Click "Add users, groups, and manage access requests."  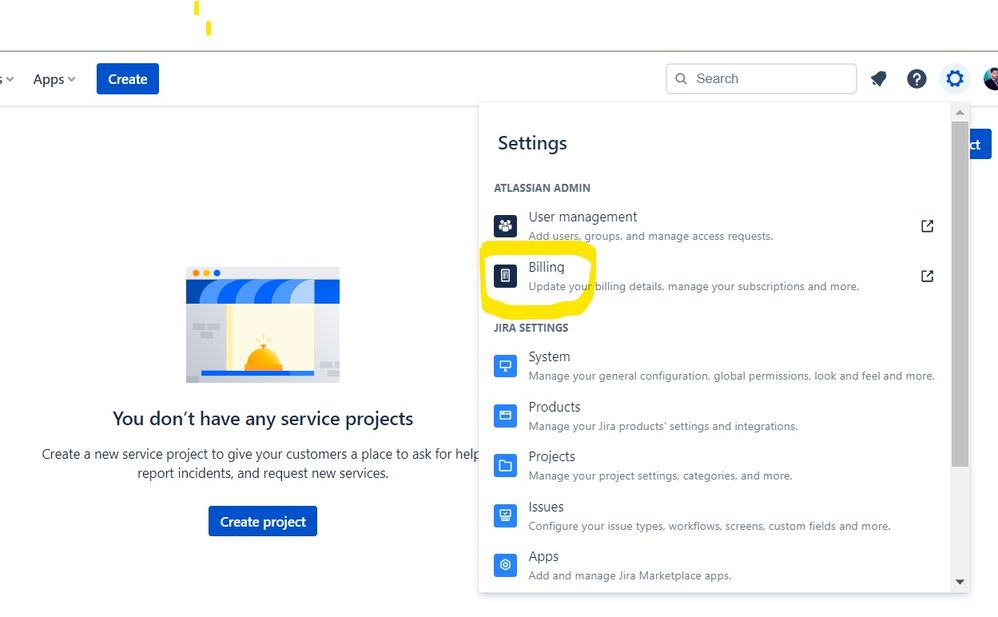pyautogui.click(x=650, y=236)
